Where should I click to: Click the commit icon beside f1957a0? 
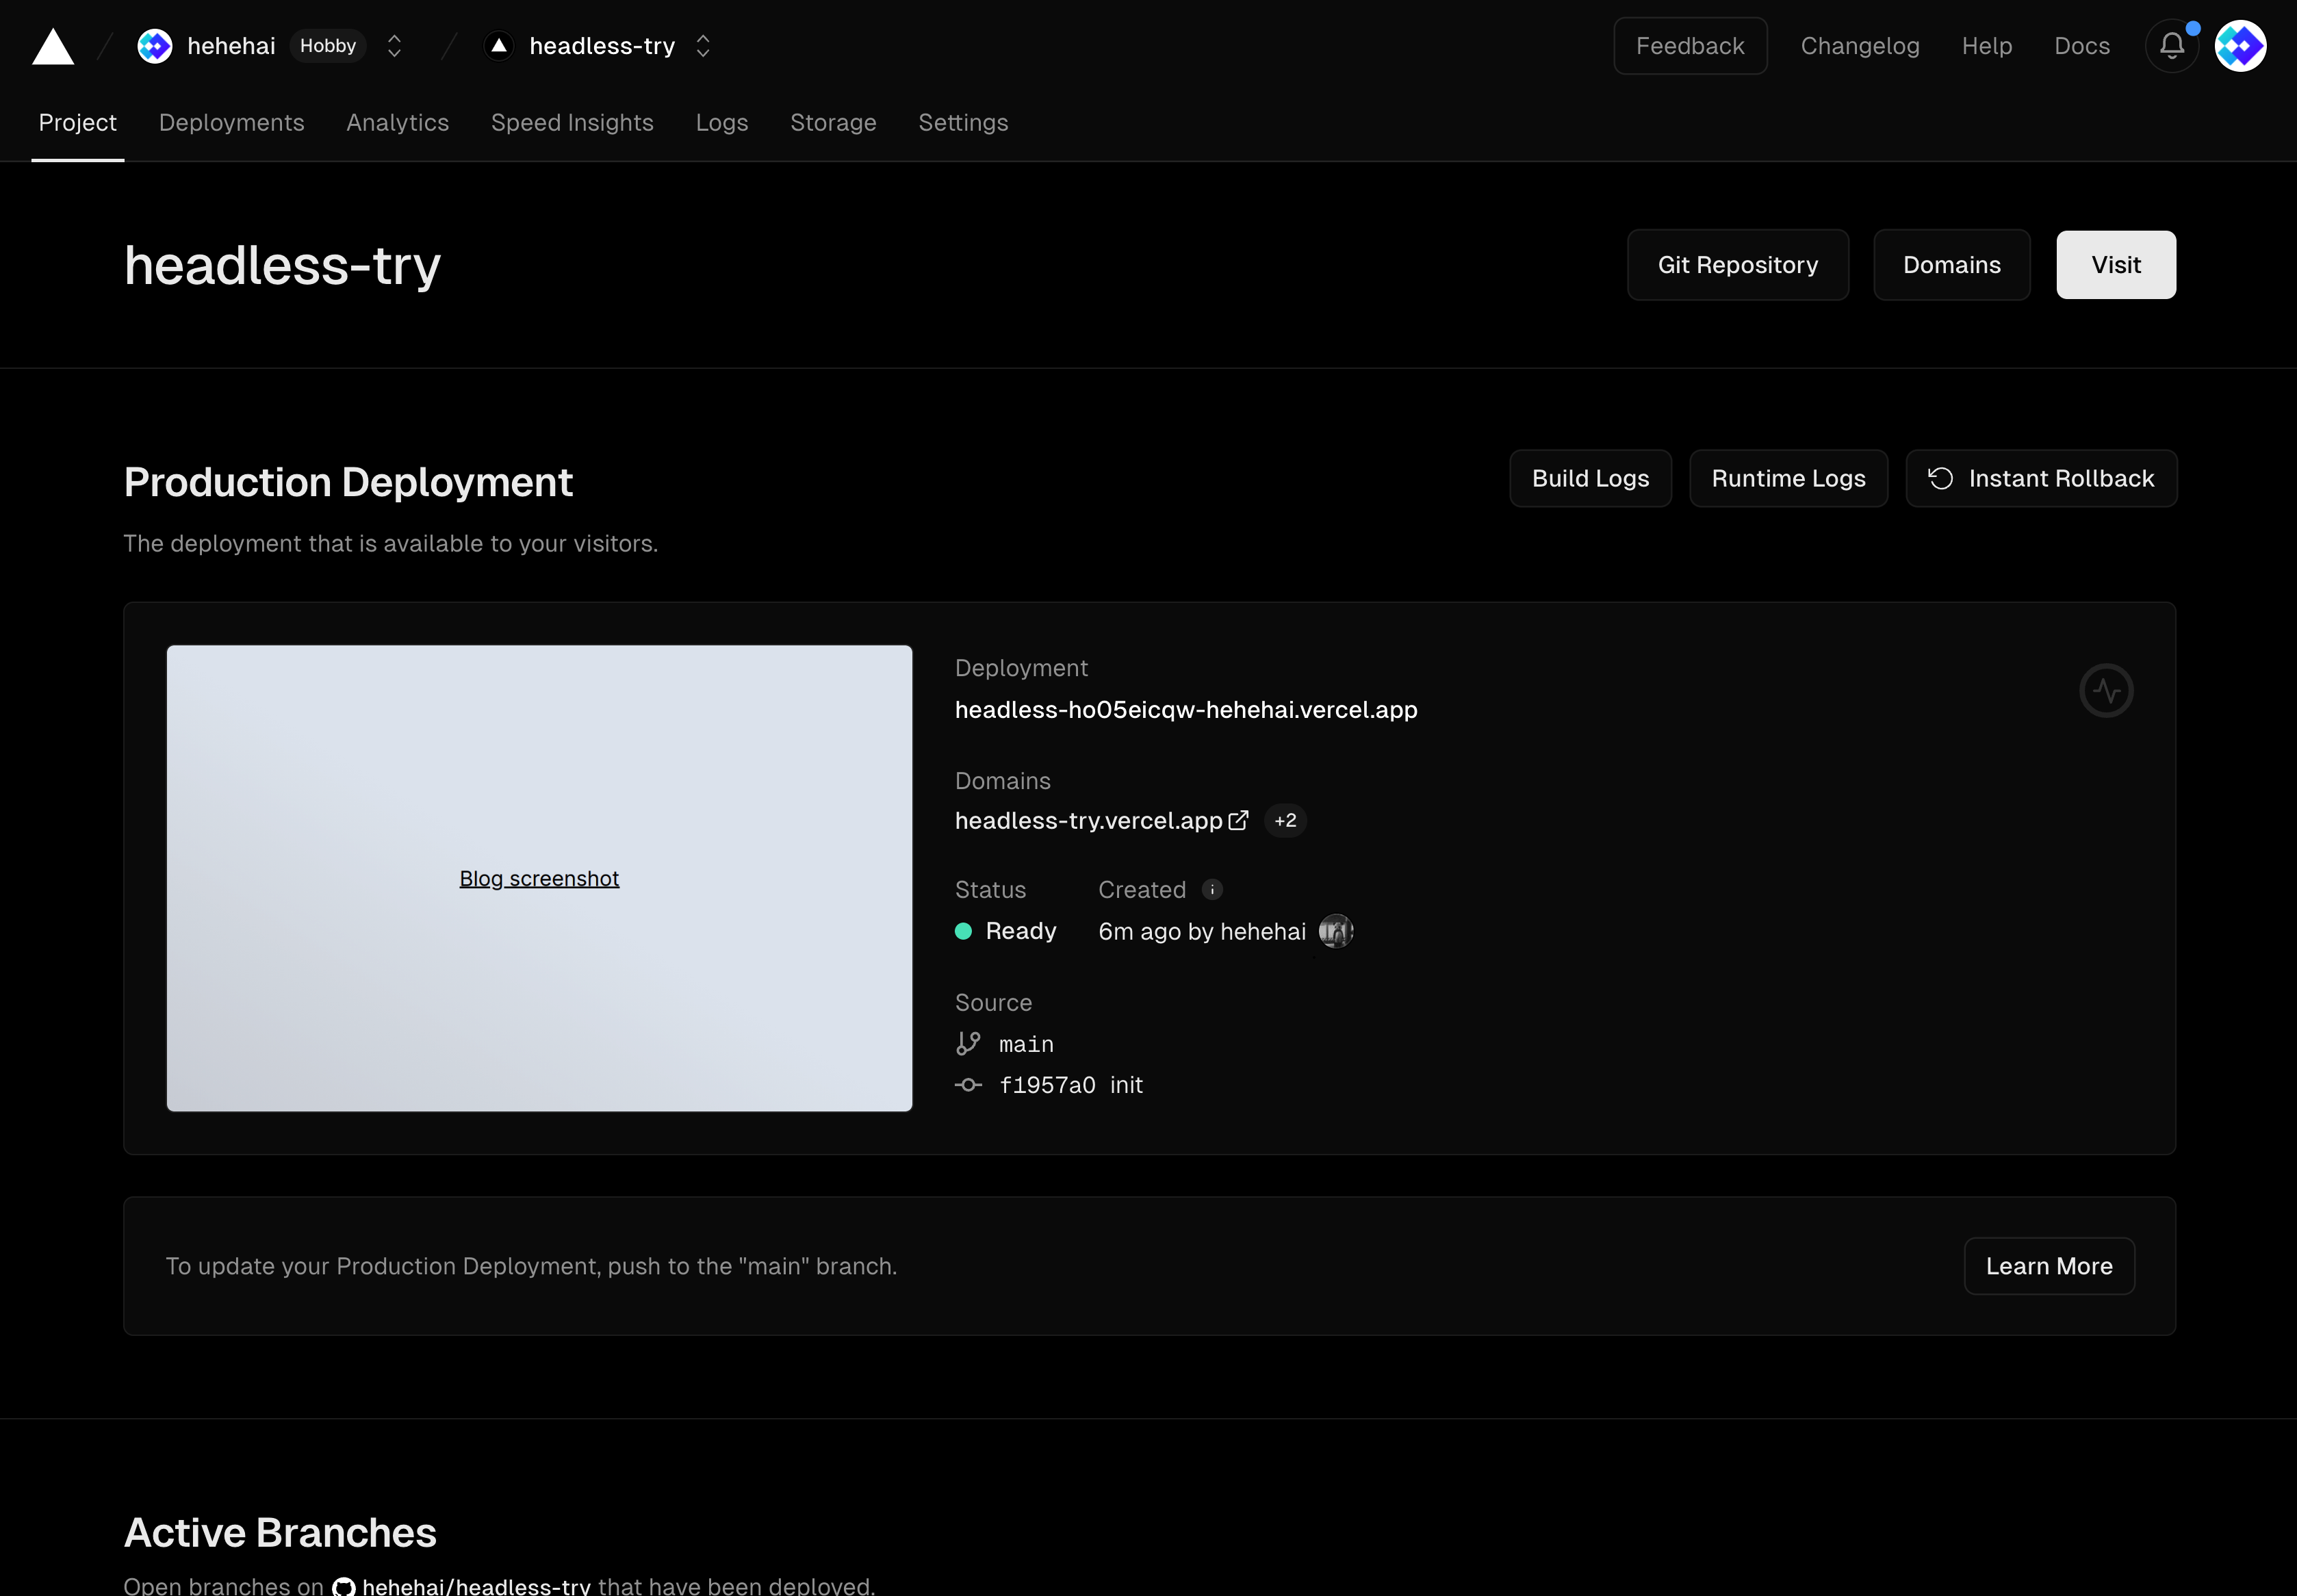(968, 1085)
